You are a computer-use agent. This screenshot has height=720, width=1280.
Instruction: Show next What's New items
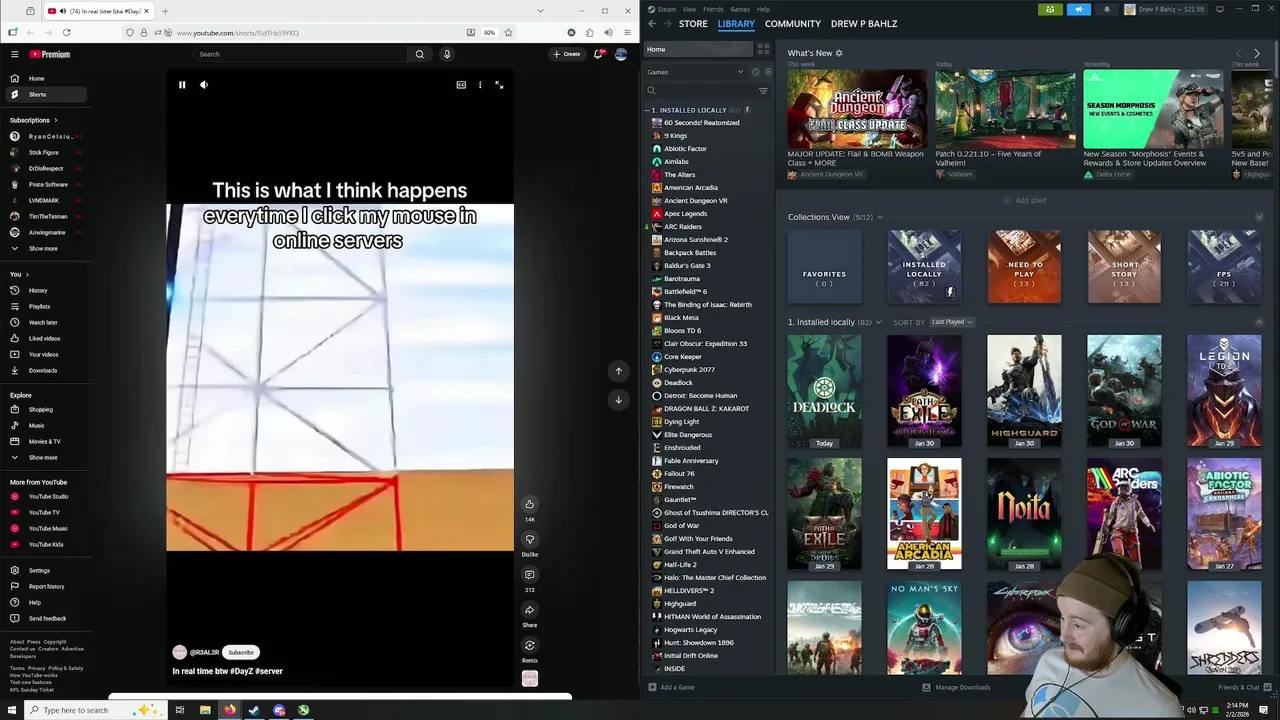click(x=1257, y=53)
